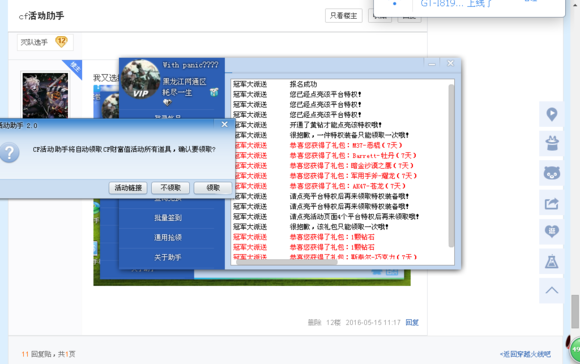
Task: Click the 只看楼主 button
Action: [344, 16]
